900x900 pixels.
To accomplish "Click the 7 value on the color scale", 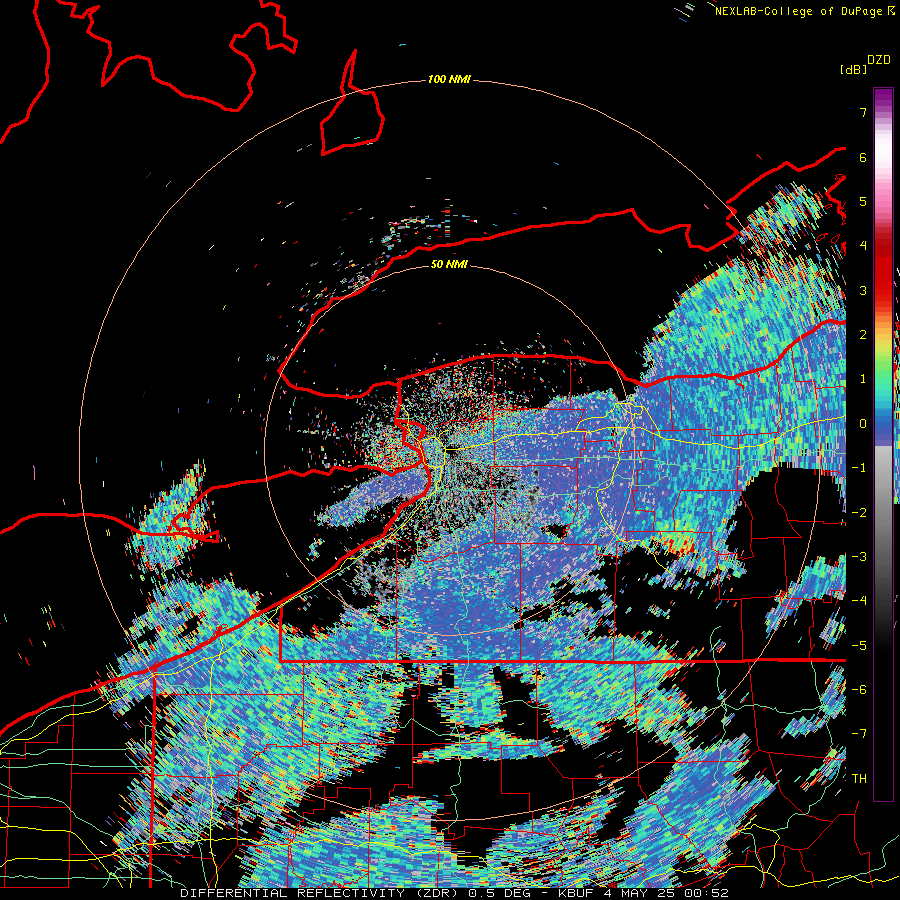I will point(863,112).
